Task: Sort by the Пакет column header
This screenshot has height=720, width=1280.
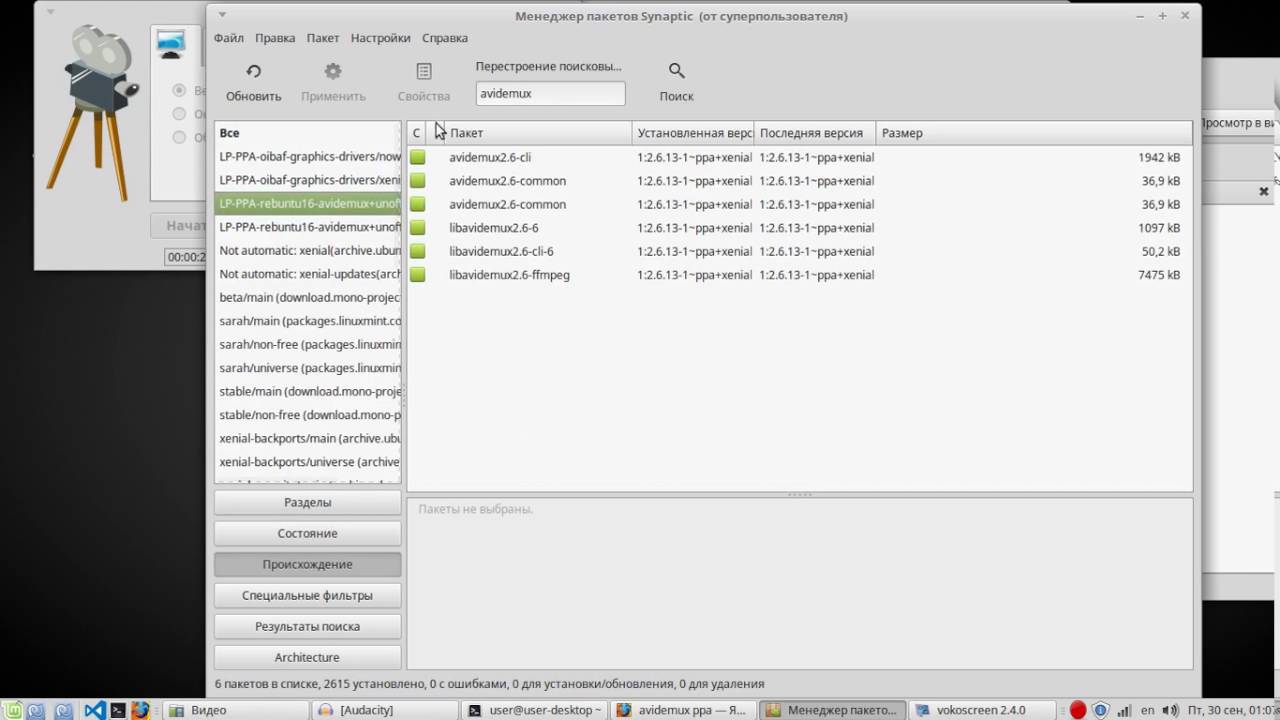Action: click(x=540, y=133)
